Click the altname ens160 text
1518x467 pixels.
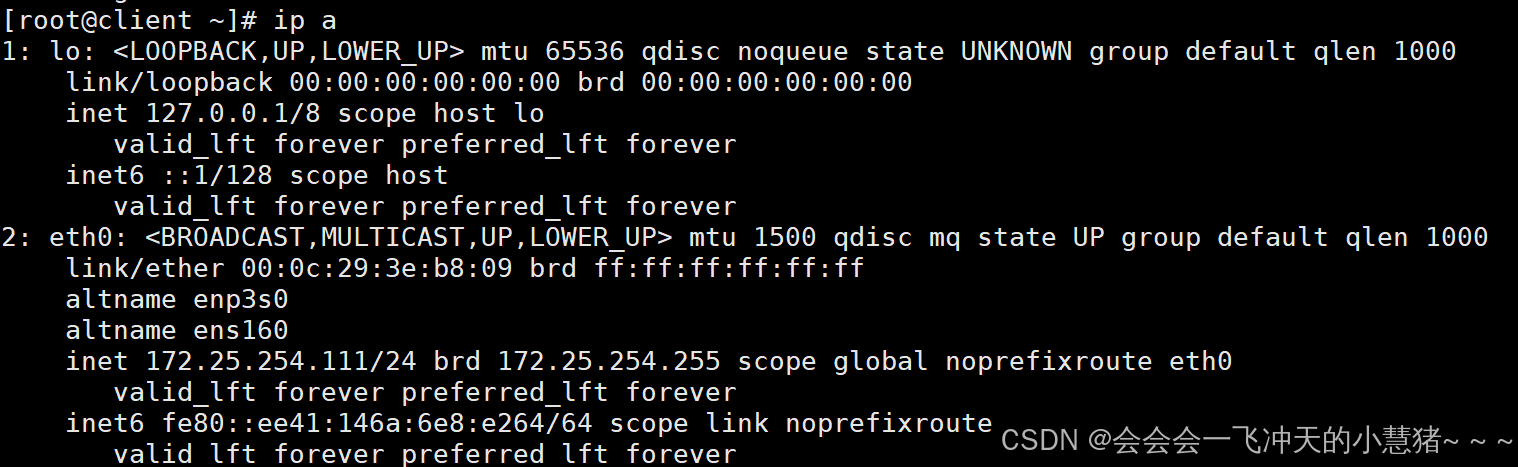click(177, 330)
